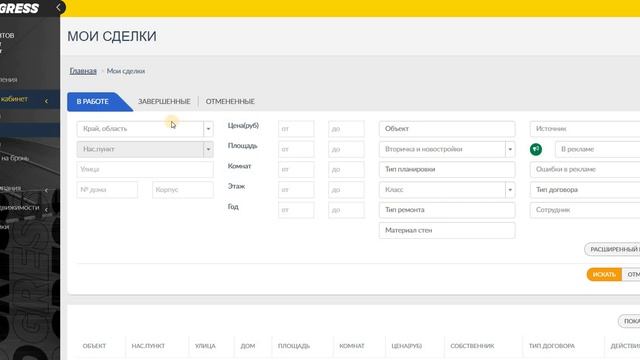Screen dimensions: 640x360
Task: Expand Вторичка и новостройки dropdown arrow
Action: 510,149
